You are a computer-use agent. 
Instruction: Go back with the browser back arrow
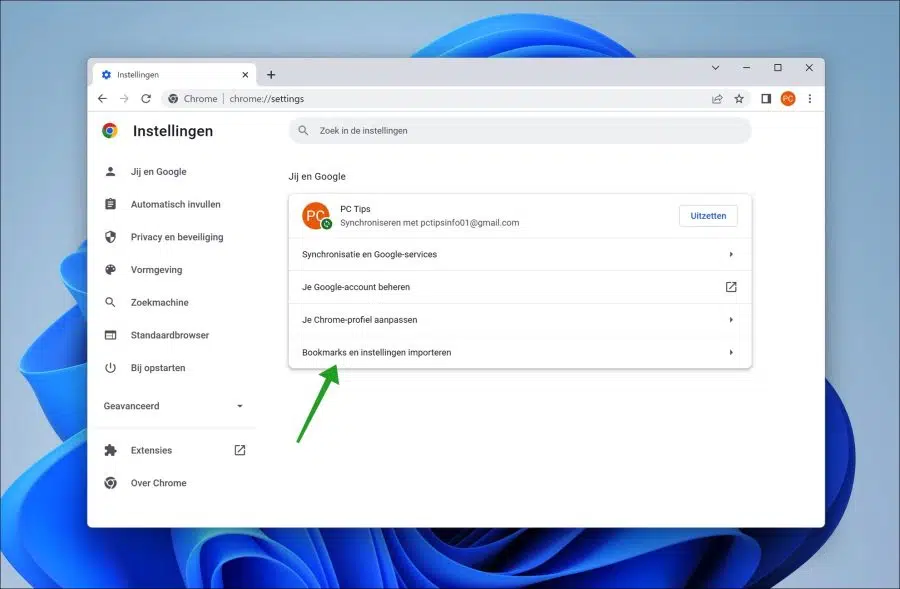[102, 99]
